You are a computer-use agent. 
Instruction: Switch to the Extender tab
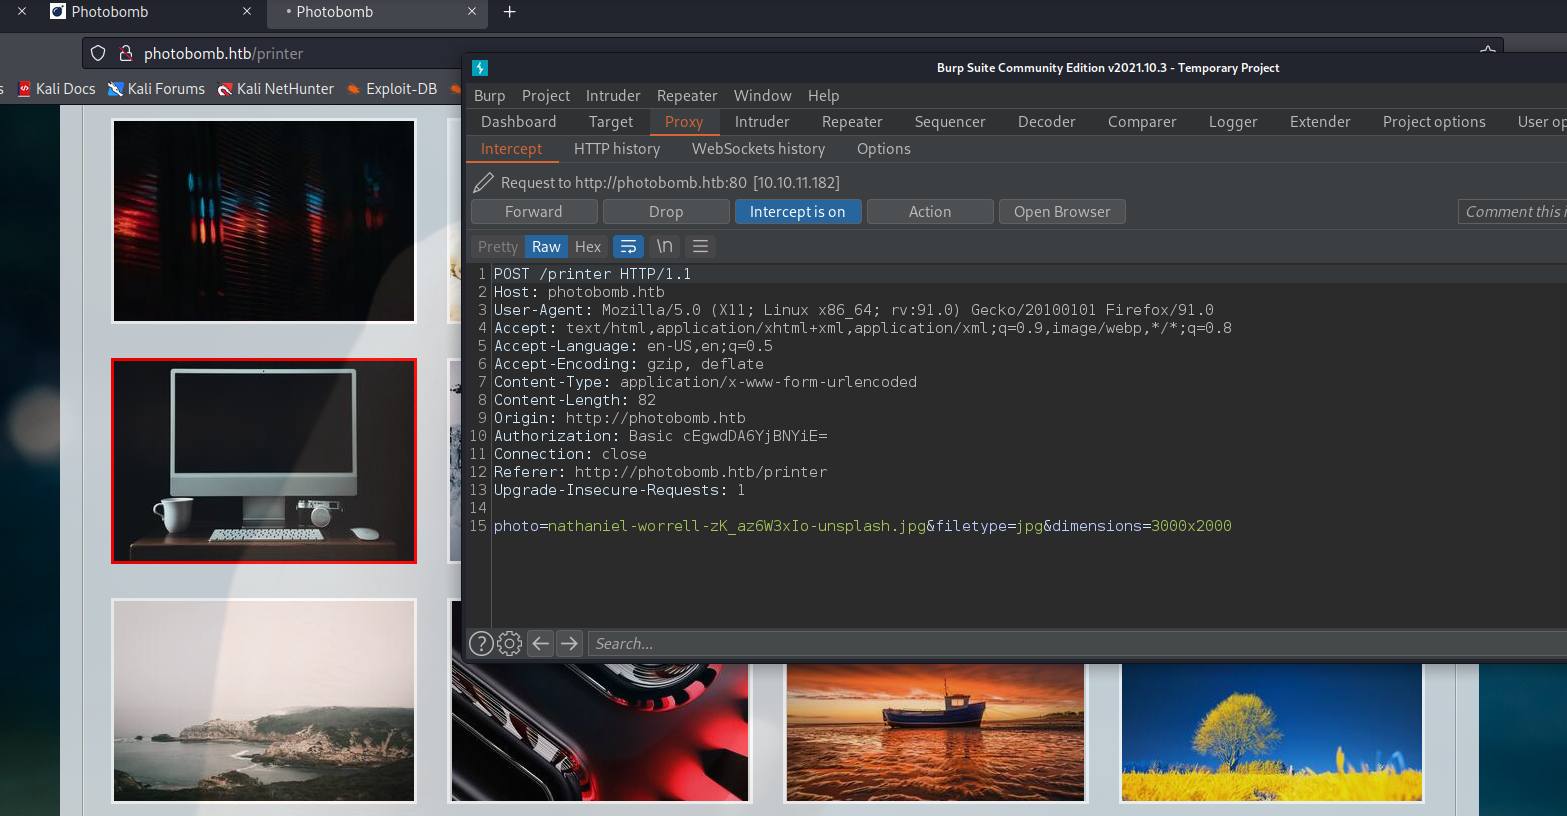tap(1320, 122)
